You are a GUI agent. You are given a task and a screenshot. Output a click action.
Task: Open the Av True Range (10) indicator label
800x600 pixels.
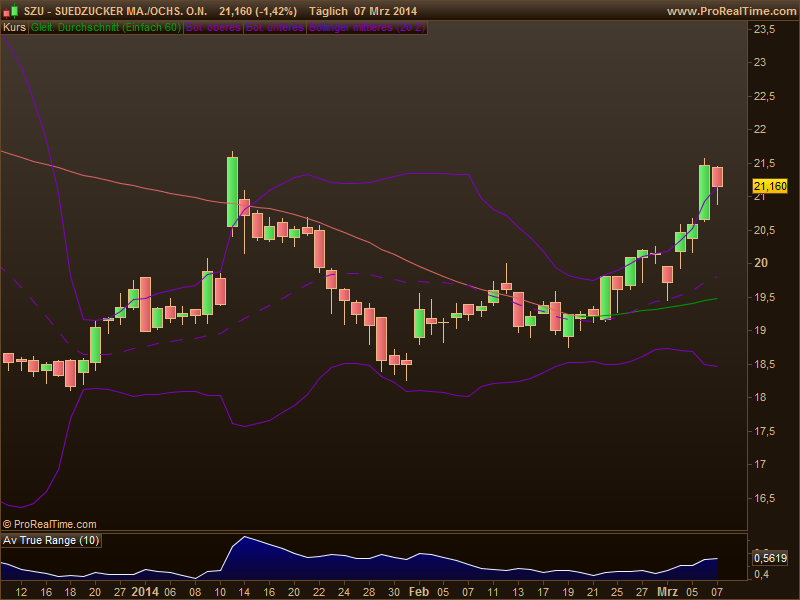click(x=51, y=540)
